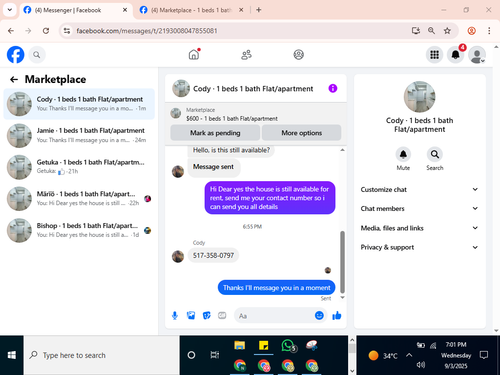Click the chat vertical scrollbar thumb
Viewport: 500px width, 375px height.
click(342, 262)
